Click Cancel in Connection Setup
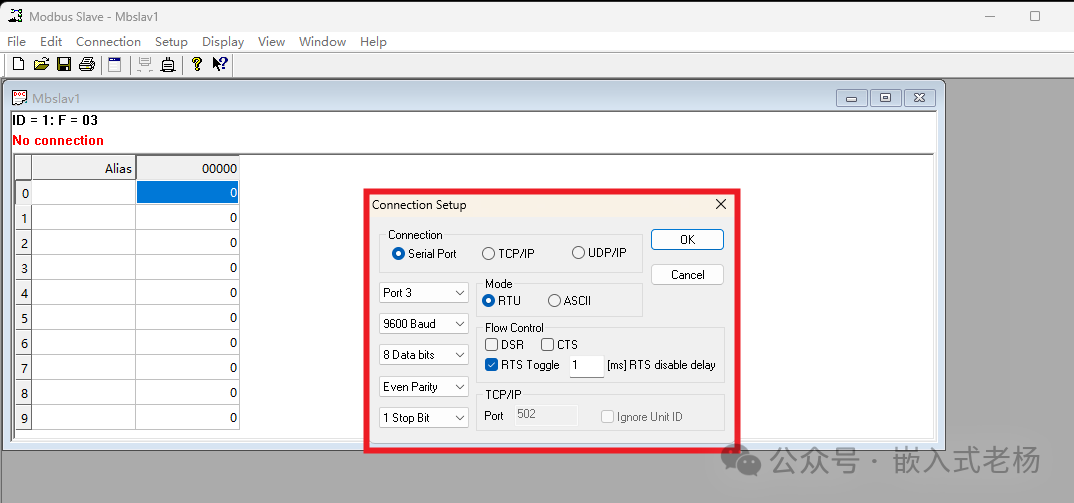1074x503 pixels. pos(687,275)
